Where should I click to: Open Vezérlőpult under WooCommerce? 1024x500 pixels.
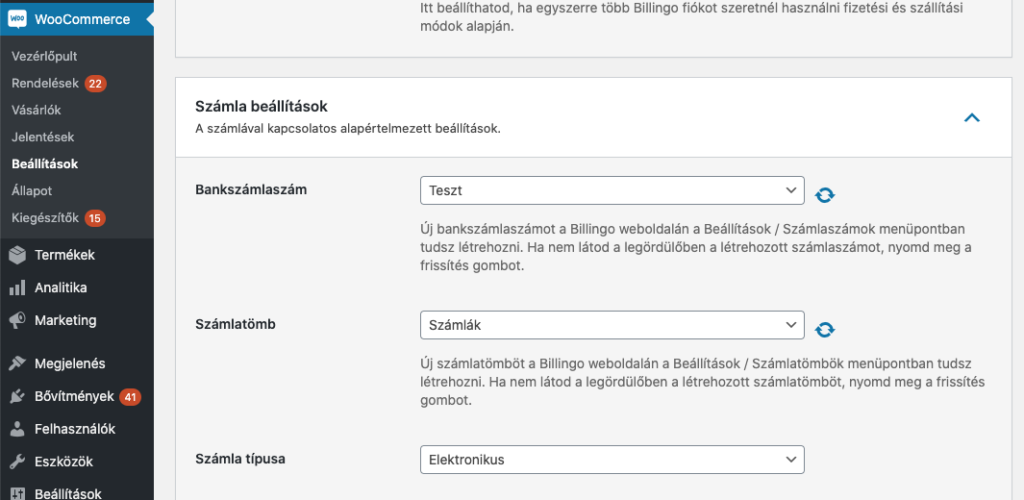44,57
